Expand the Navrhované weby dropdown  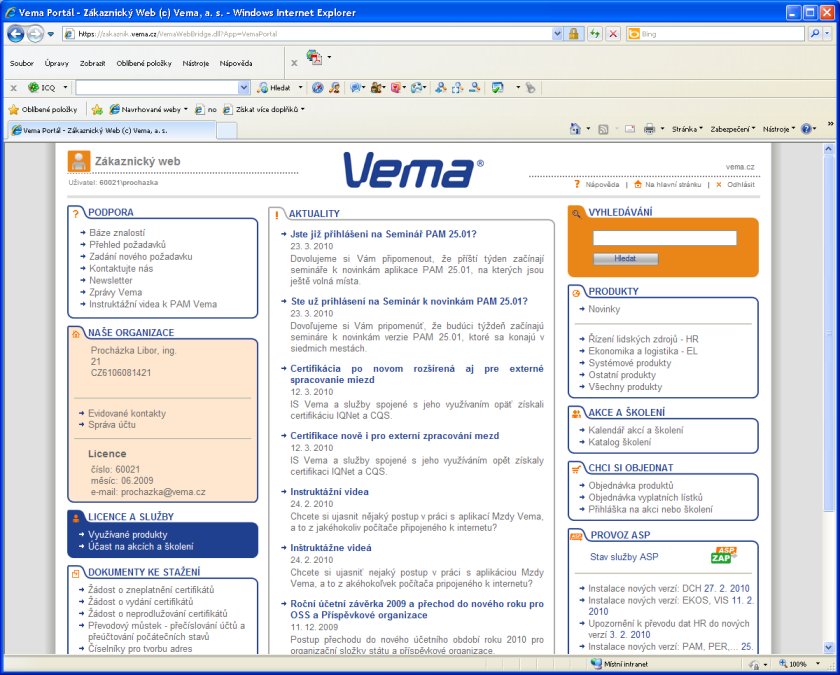click(x=185, y=109)
